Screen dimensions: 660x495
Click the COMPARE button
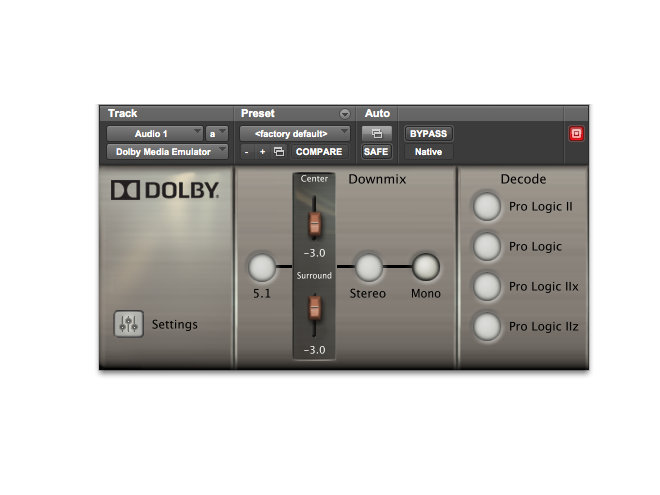pos(319,152)
